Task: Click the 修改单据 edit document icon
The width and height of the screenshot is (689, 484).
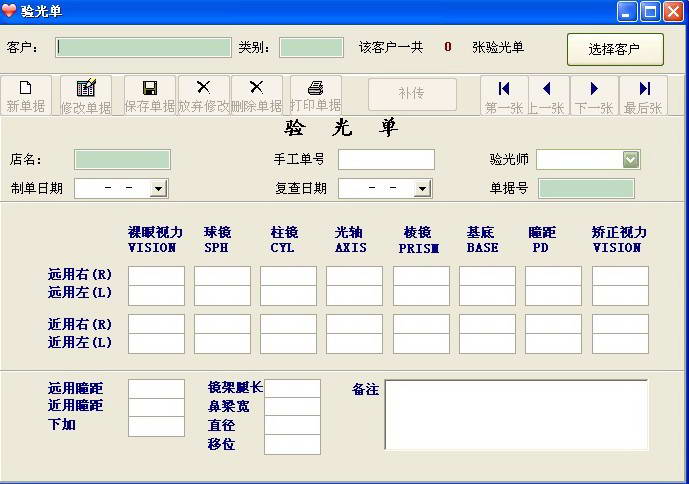Action: coord(86,87)
